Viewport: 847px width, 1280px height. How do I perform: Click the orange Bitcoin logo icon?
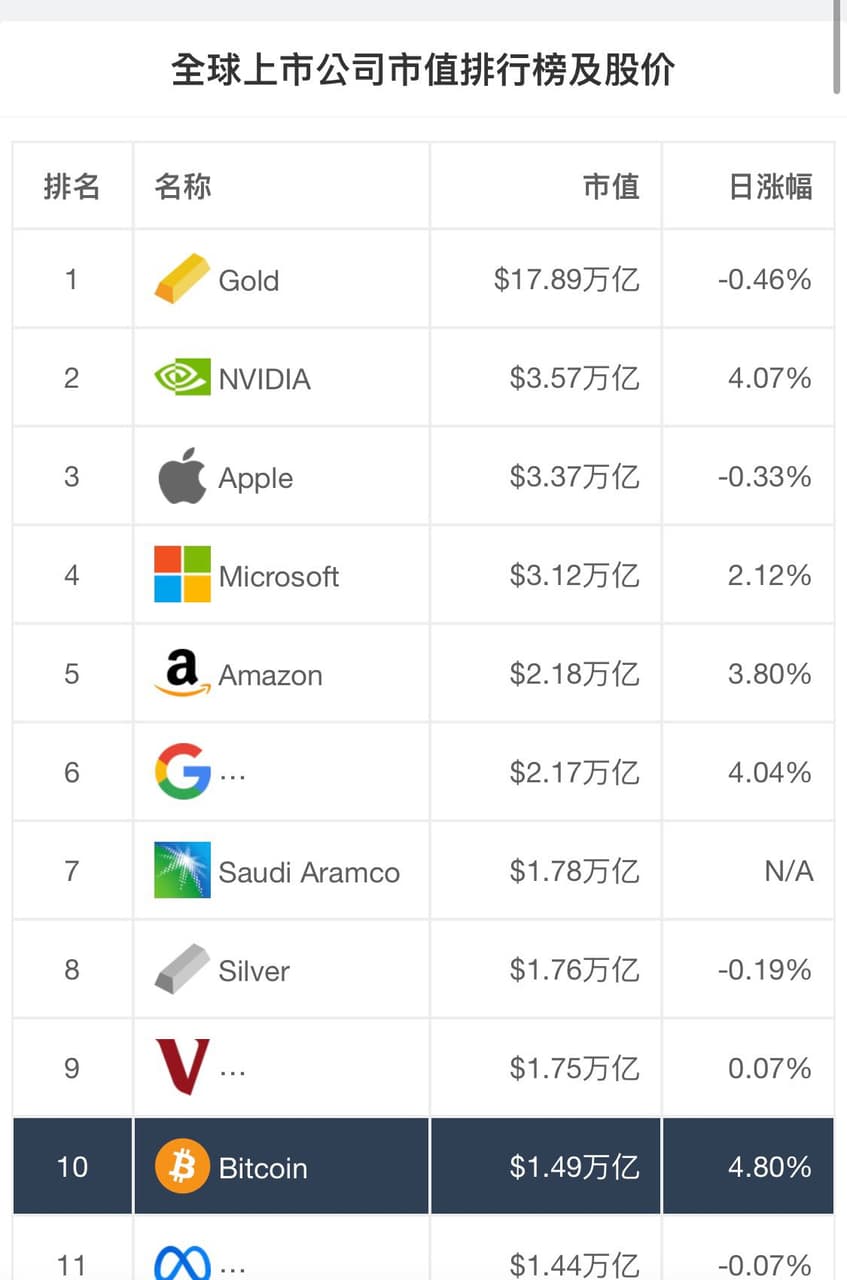click(182, 1167)
